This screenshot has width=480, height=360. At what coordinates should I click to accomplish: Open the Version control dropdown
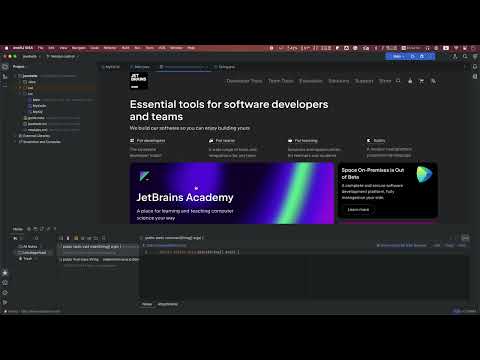pos(63,56)
